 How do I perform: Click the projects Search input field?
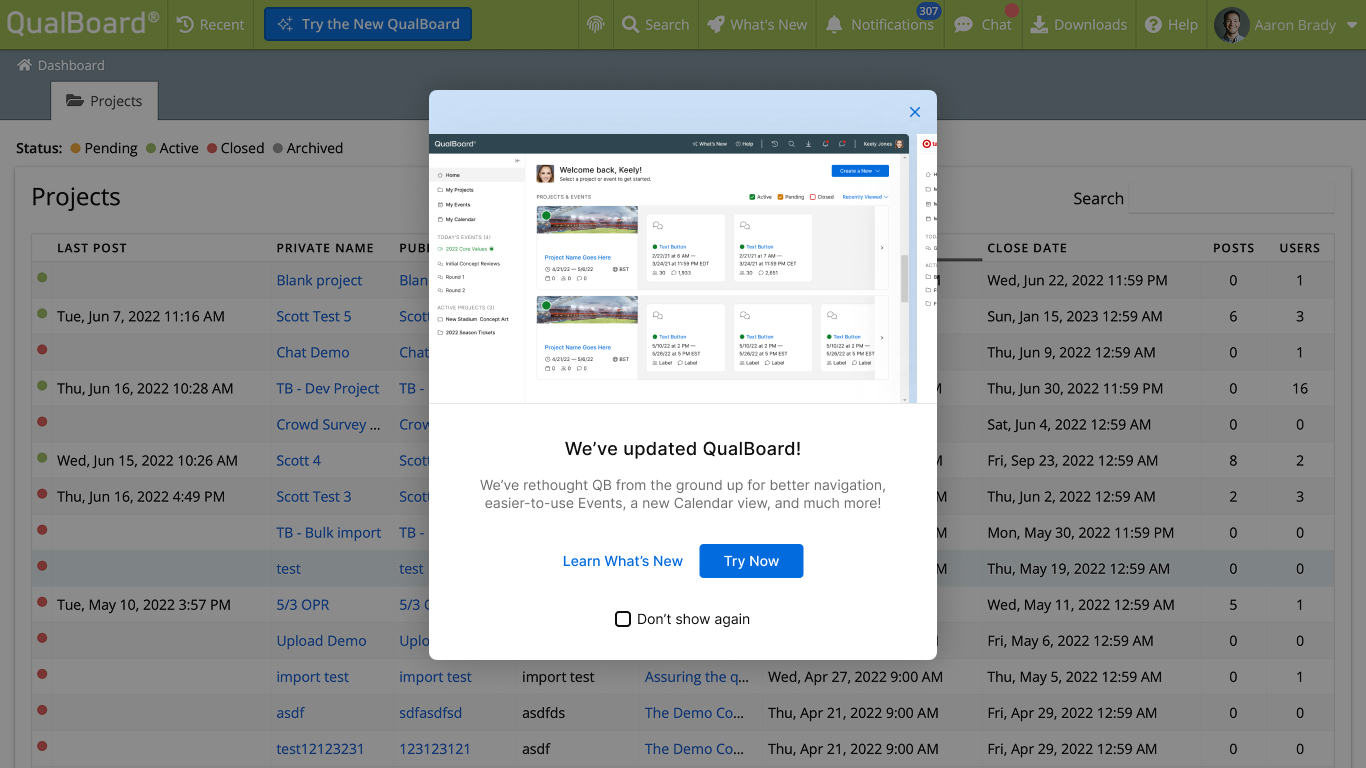tap(1232, 198)
